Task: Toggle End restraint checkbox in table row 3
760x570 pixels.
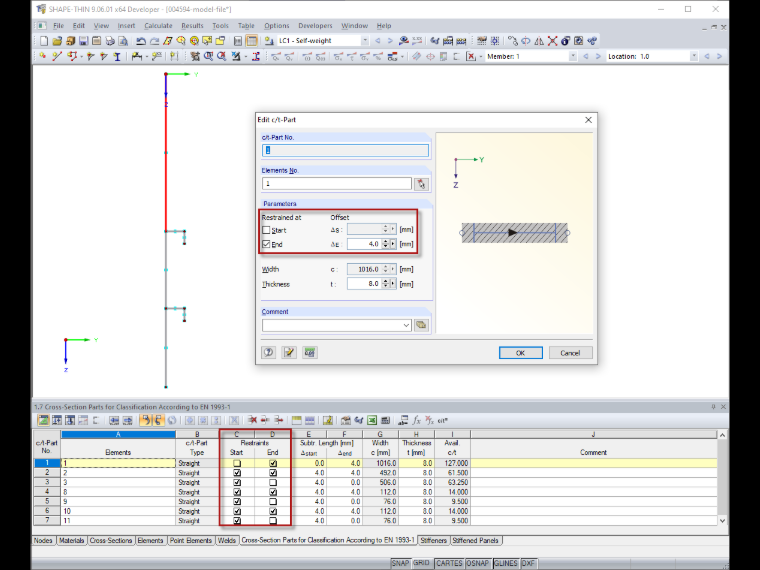Action: tap(273, 482)
